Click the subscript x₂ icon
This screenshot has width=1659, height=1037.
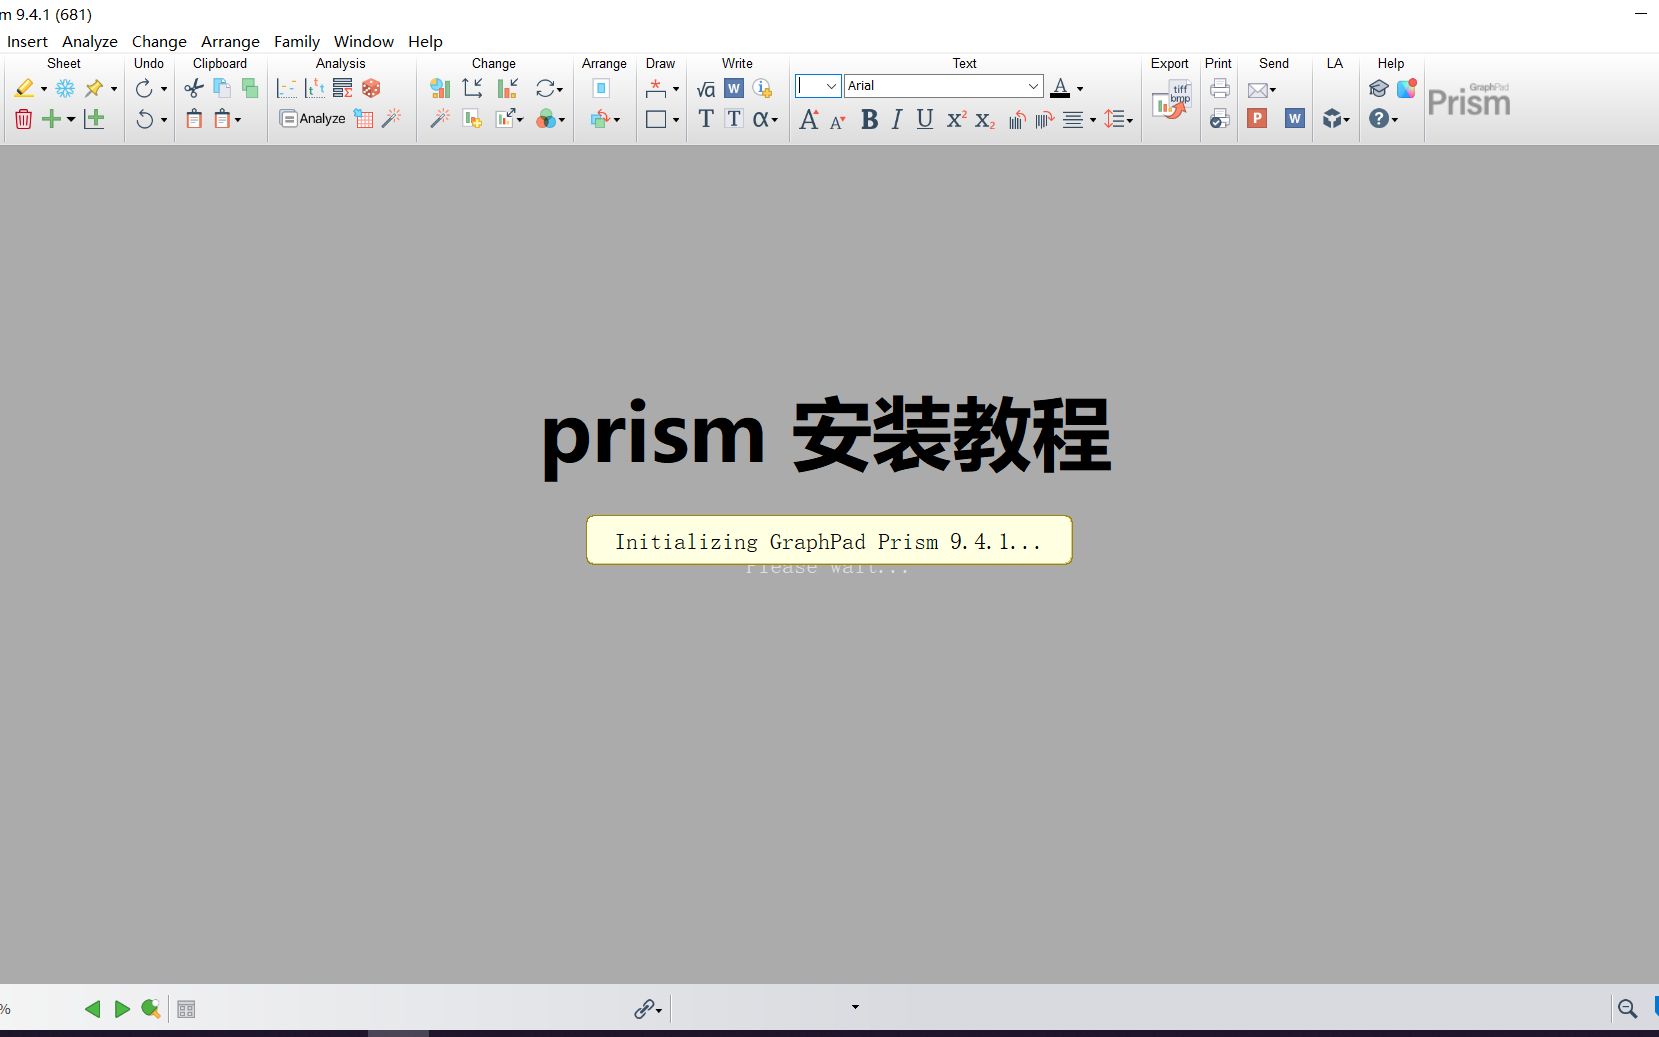[x=985, y=120]
